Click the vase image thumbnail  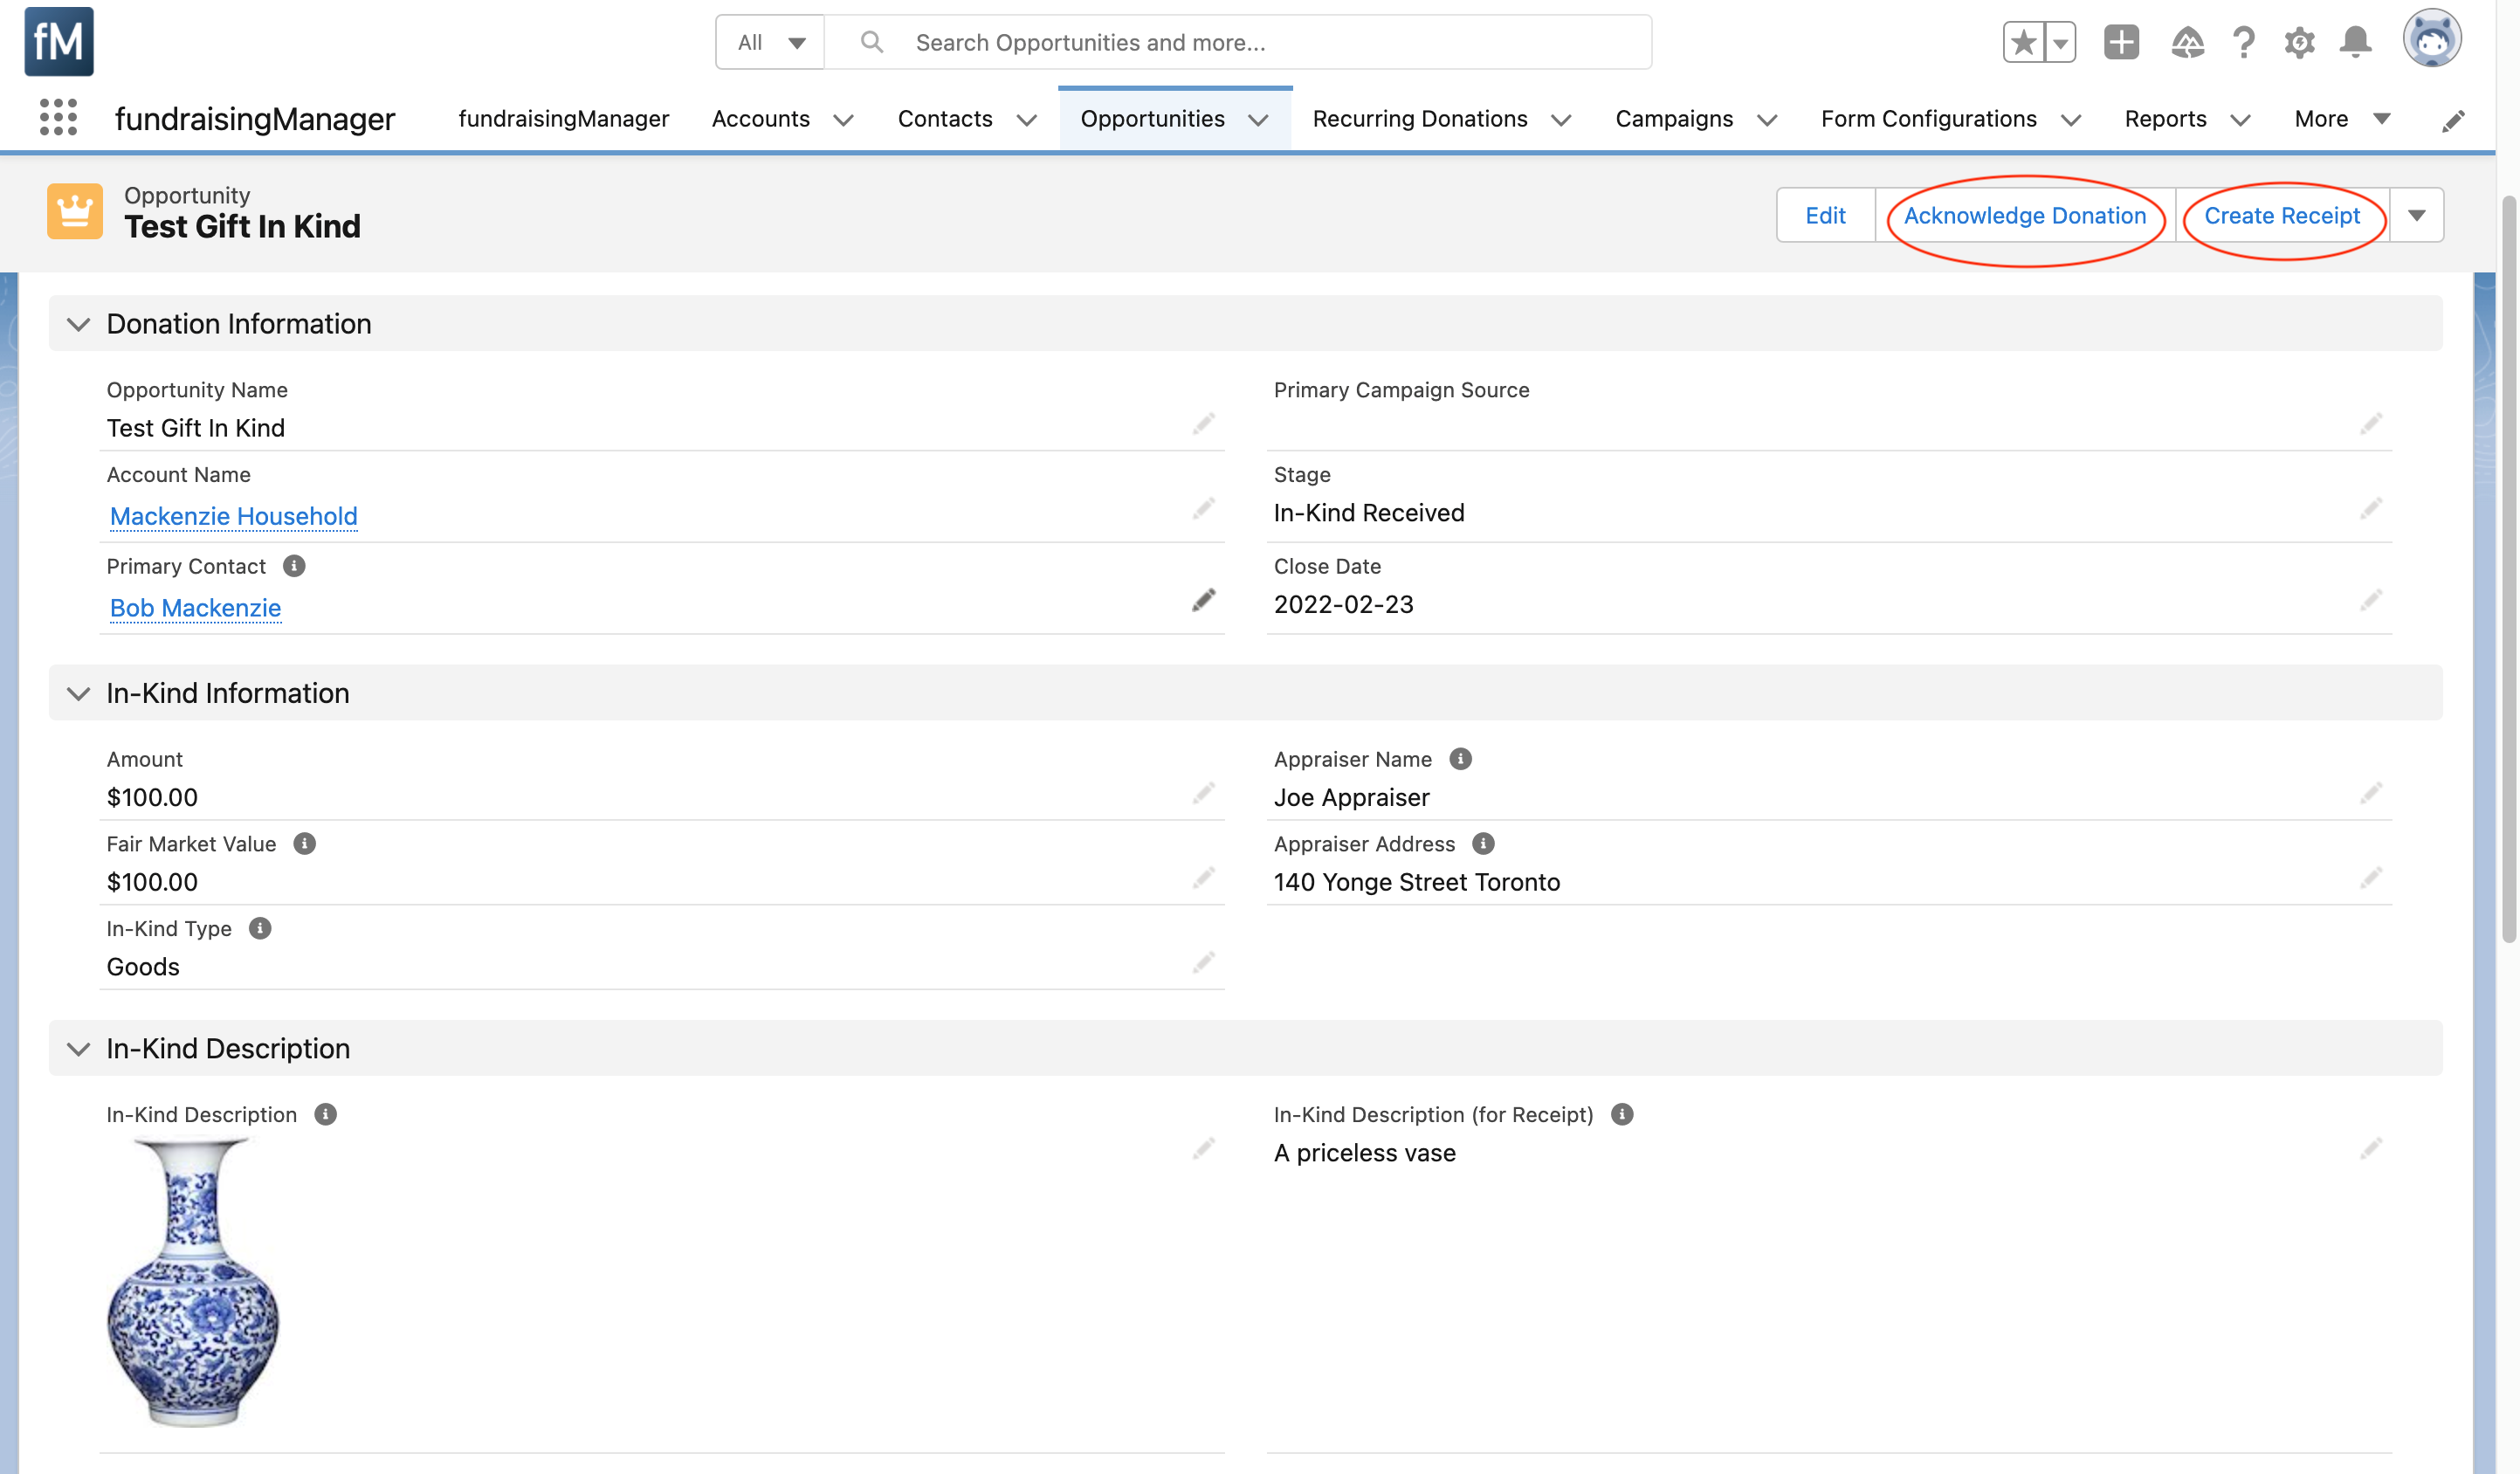[193, 1283]
